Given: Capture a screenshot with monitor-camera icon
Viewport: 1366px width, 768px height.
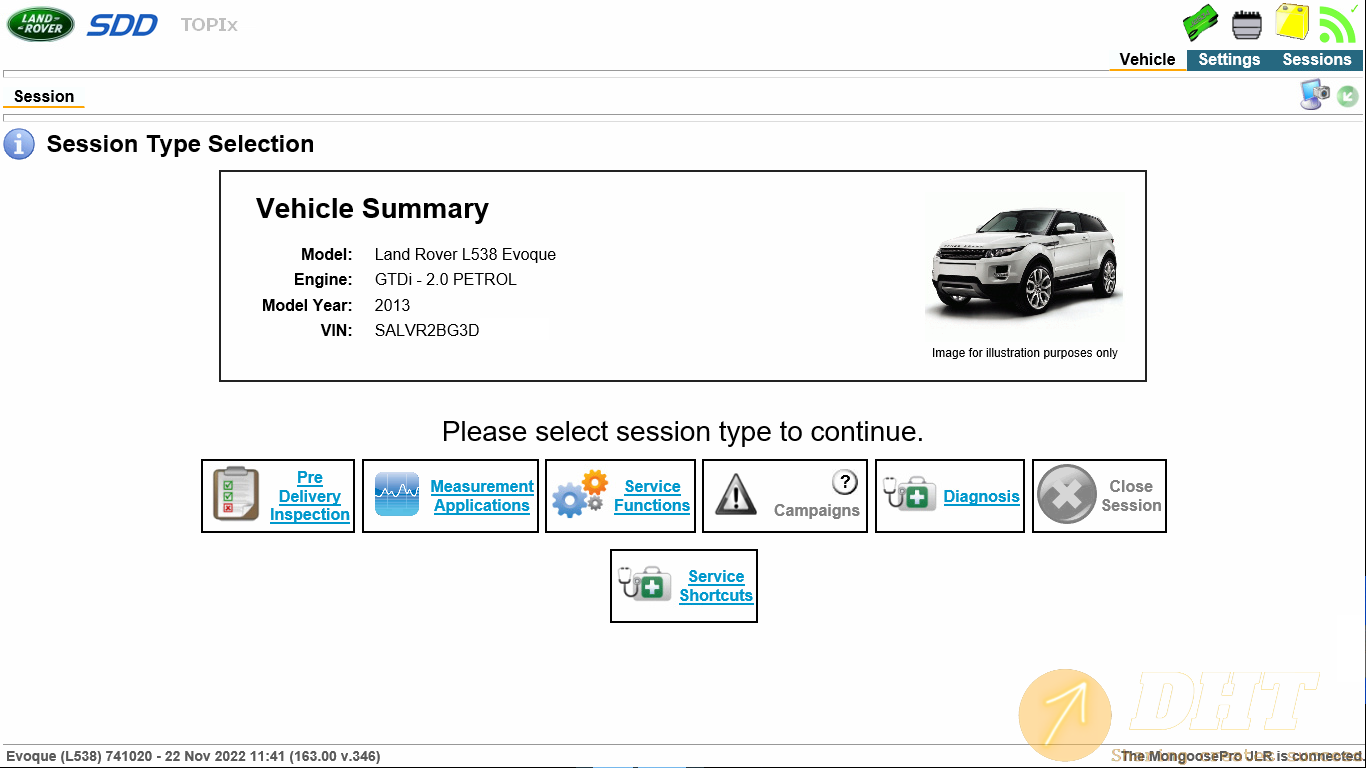Looking at the screenshot, I should coord(1315,95).
